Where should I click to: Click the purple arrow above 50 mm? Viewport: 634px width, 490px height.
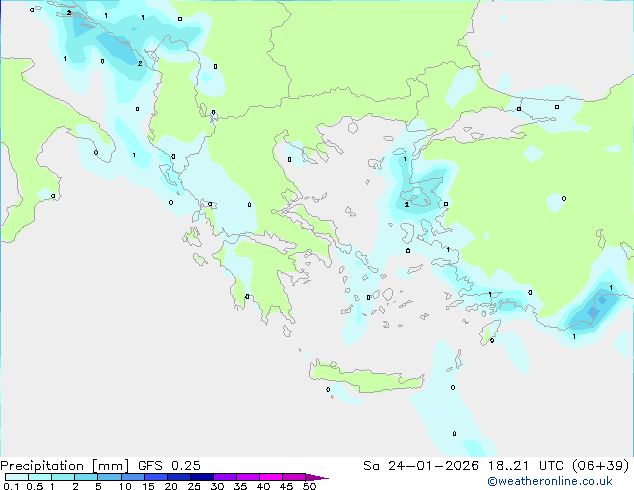[317, 477]
